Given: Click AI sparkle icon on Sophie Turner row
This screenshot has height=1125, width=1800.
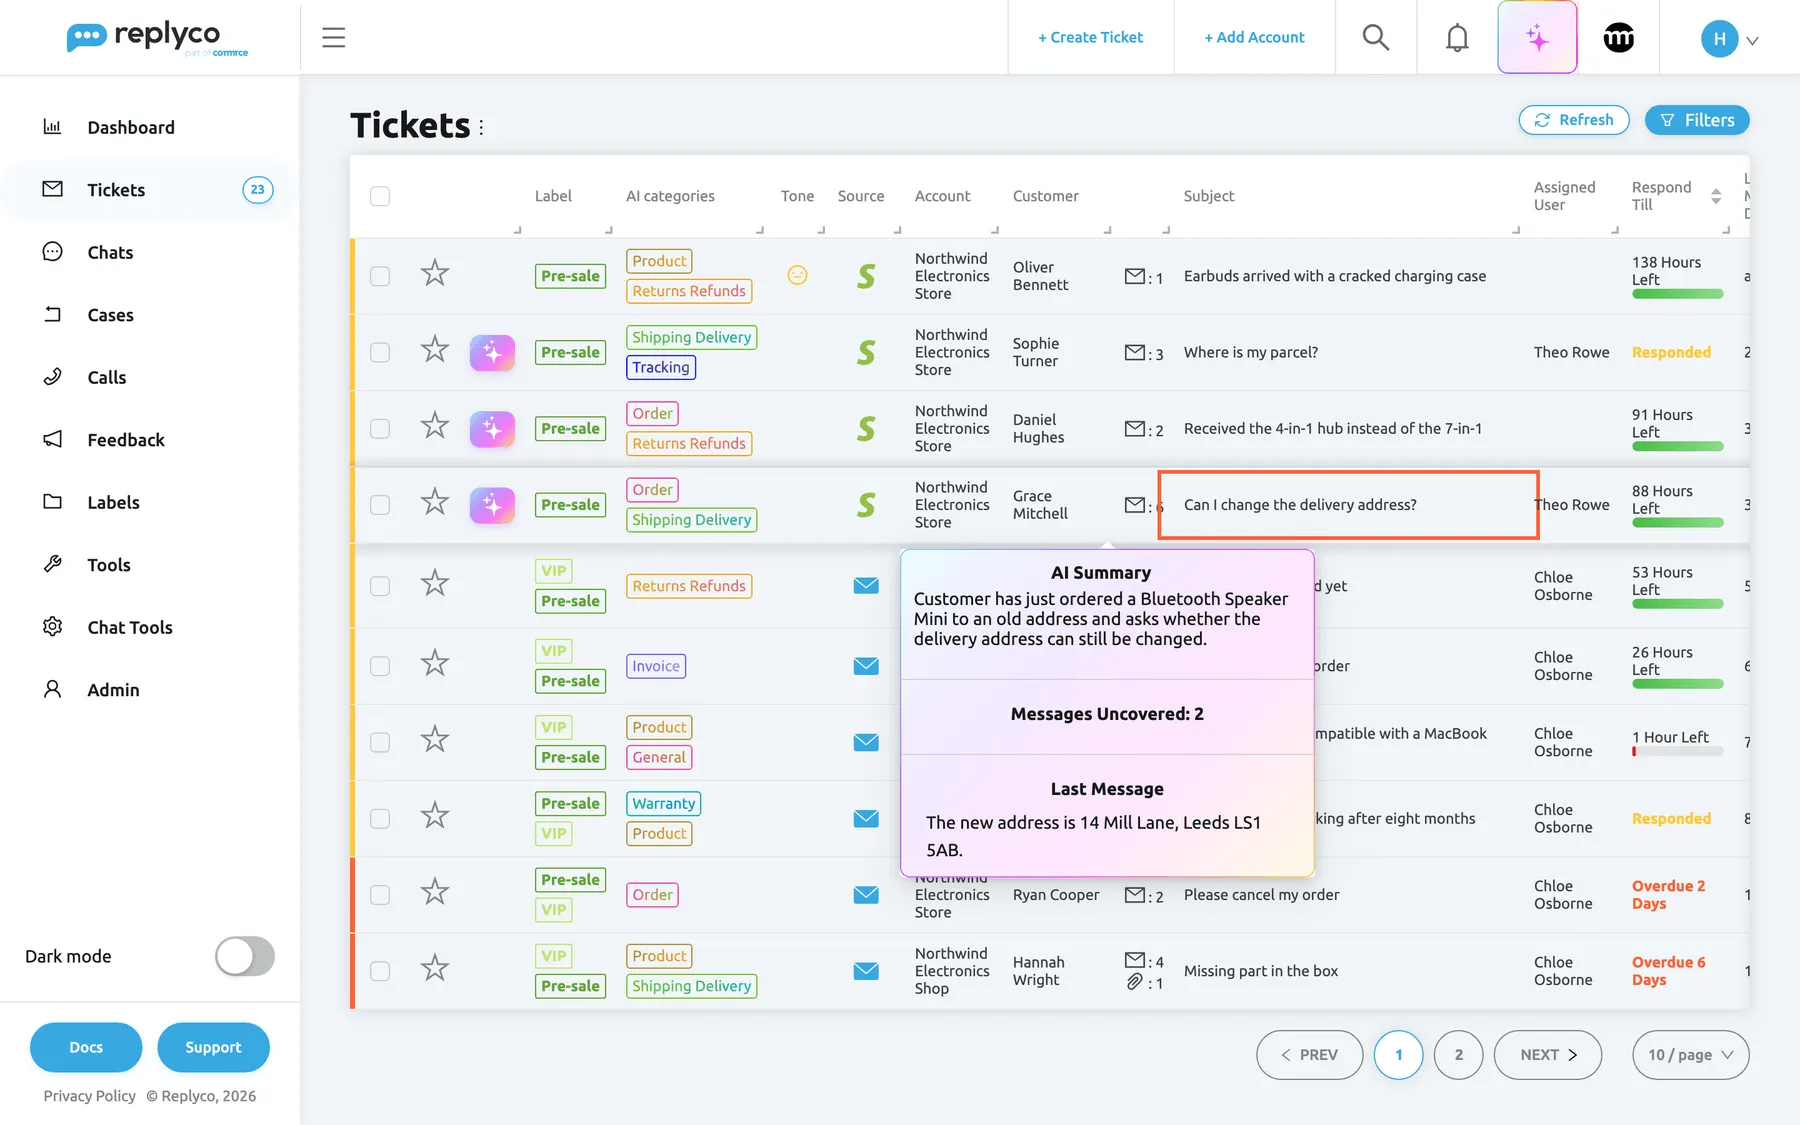Looking at the screenshot, I should point(492,352).
